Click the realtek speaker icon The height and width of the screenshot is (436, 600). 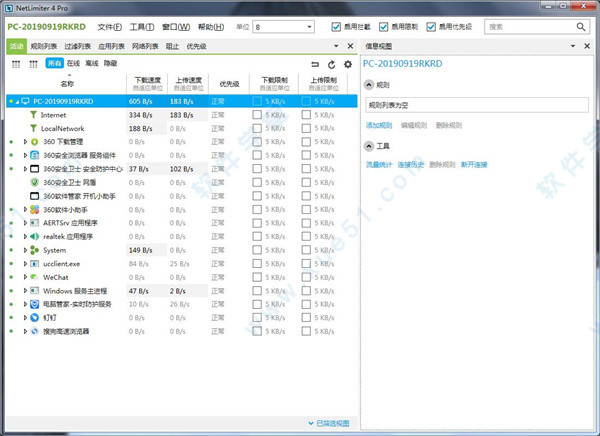point(34,237)
